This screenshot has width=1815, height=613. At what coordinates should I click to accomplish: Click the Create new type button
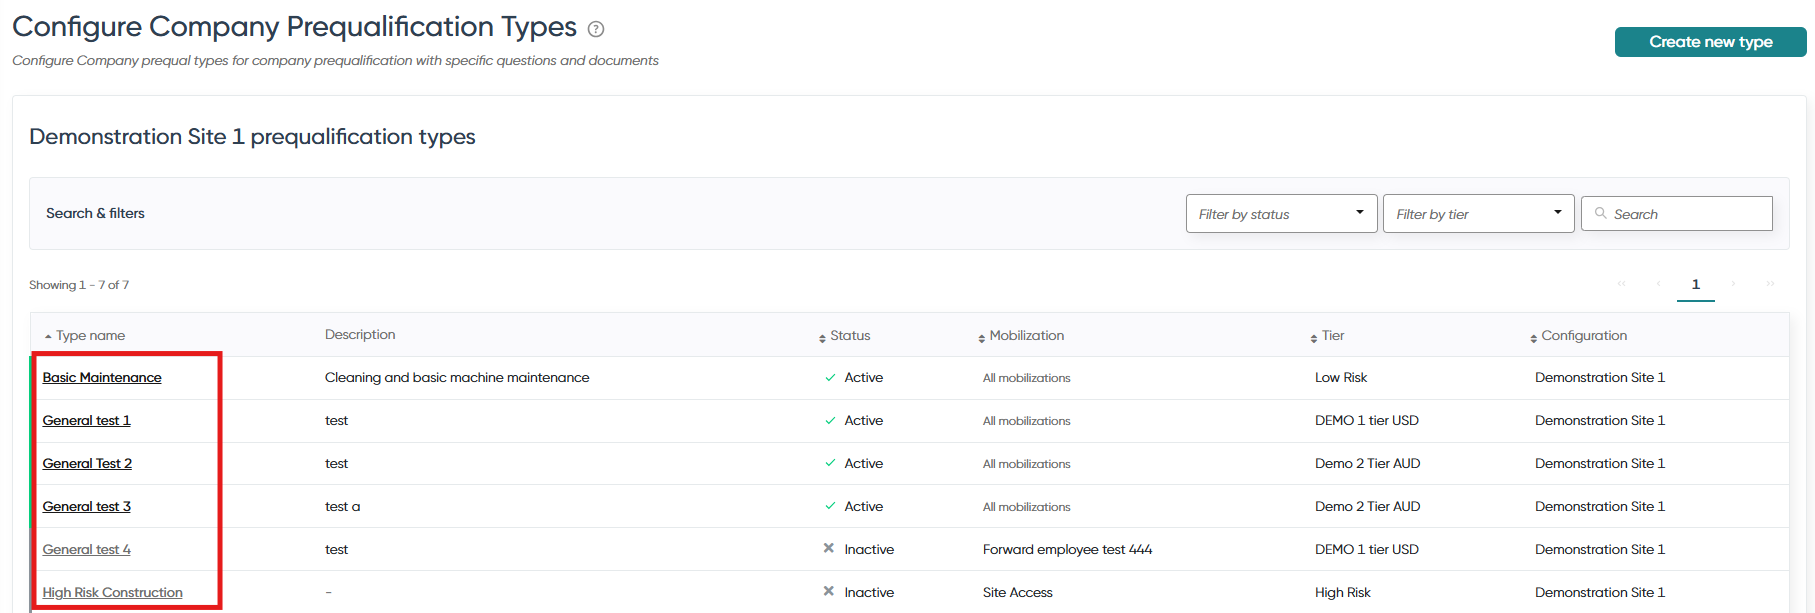click(x=1710, y=42)
